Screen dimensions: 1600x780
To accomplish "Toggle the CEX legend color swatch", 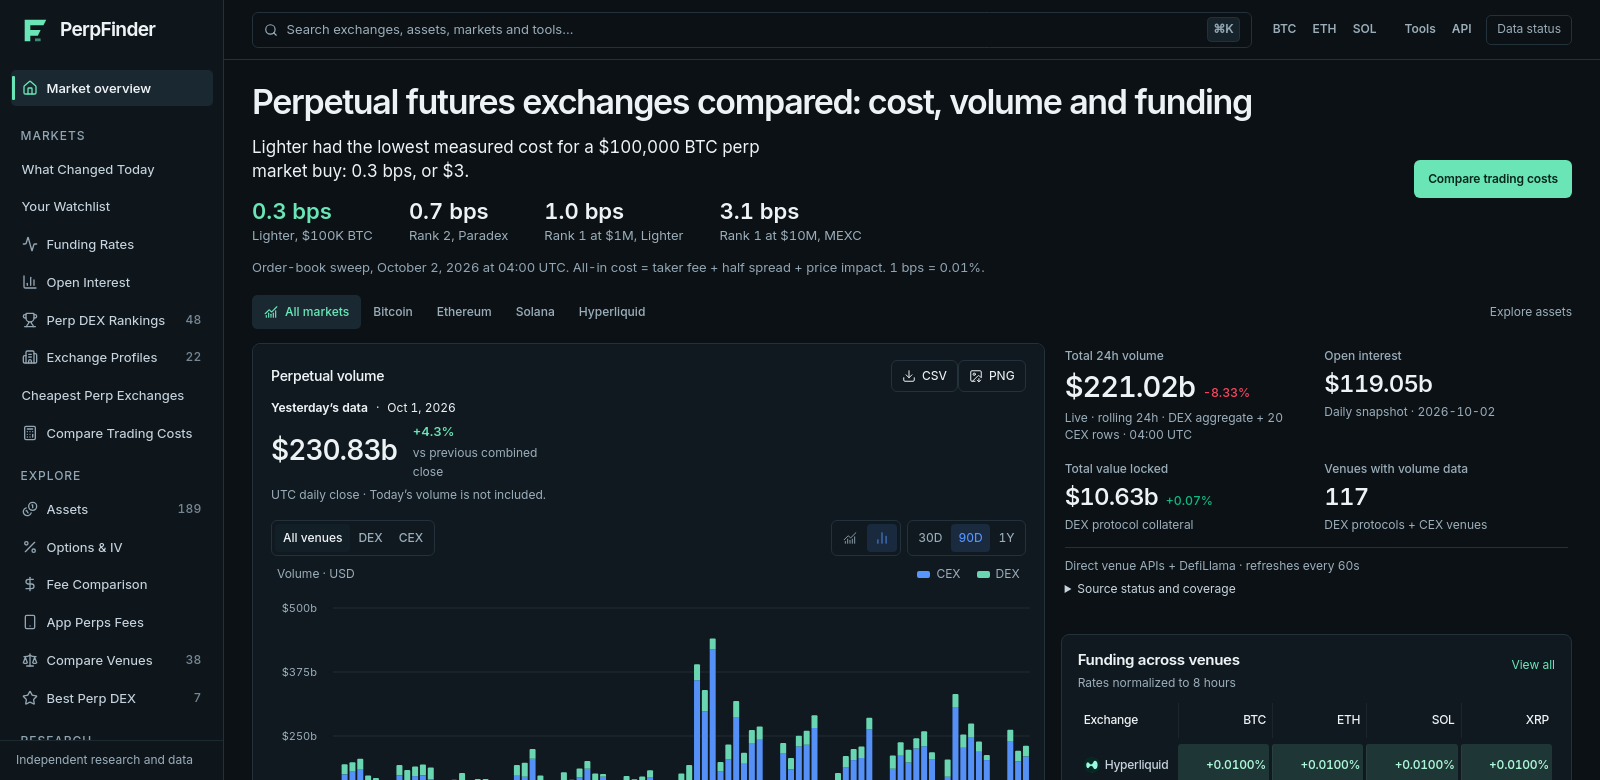I will coord(924,574).
